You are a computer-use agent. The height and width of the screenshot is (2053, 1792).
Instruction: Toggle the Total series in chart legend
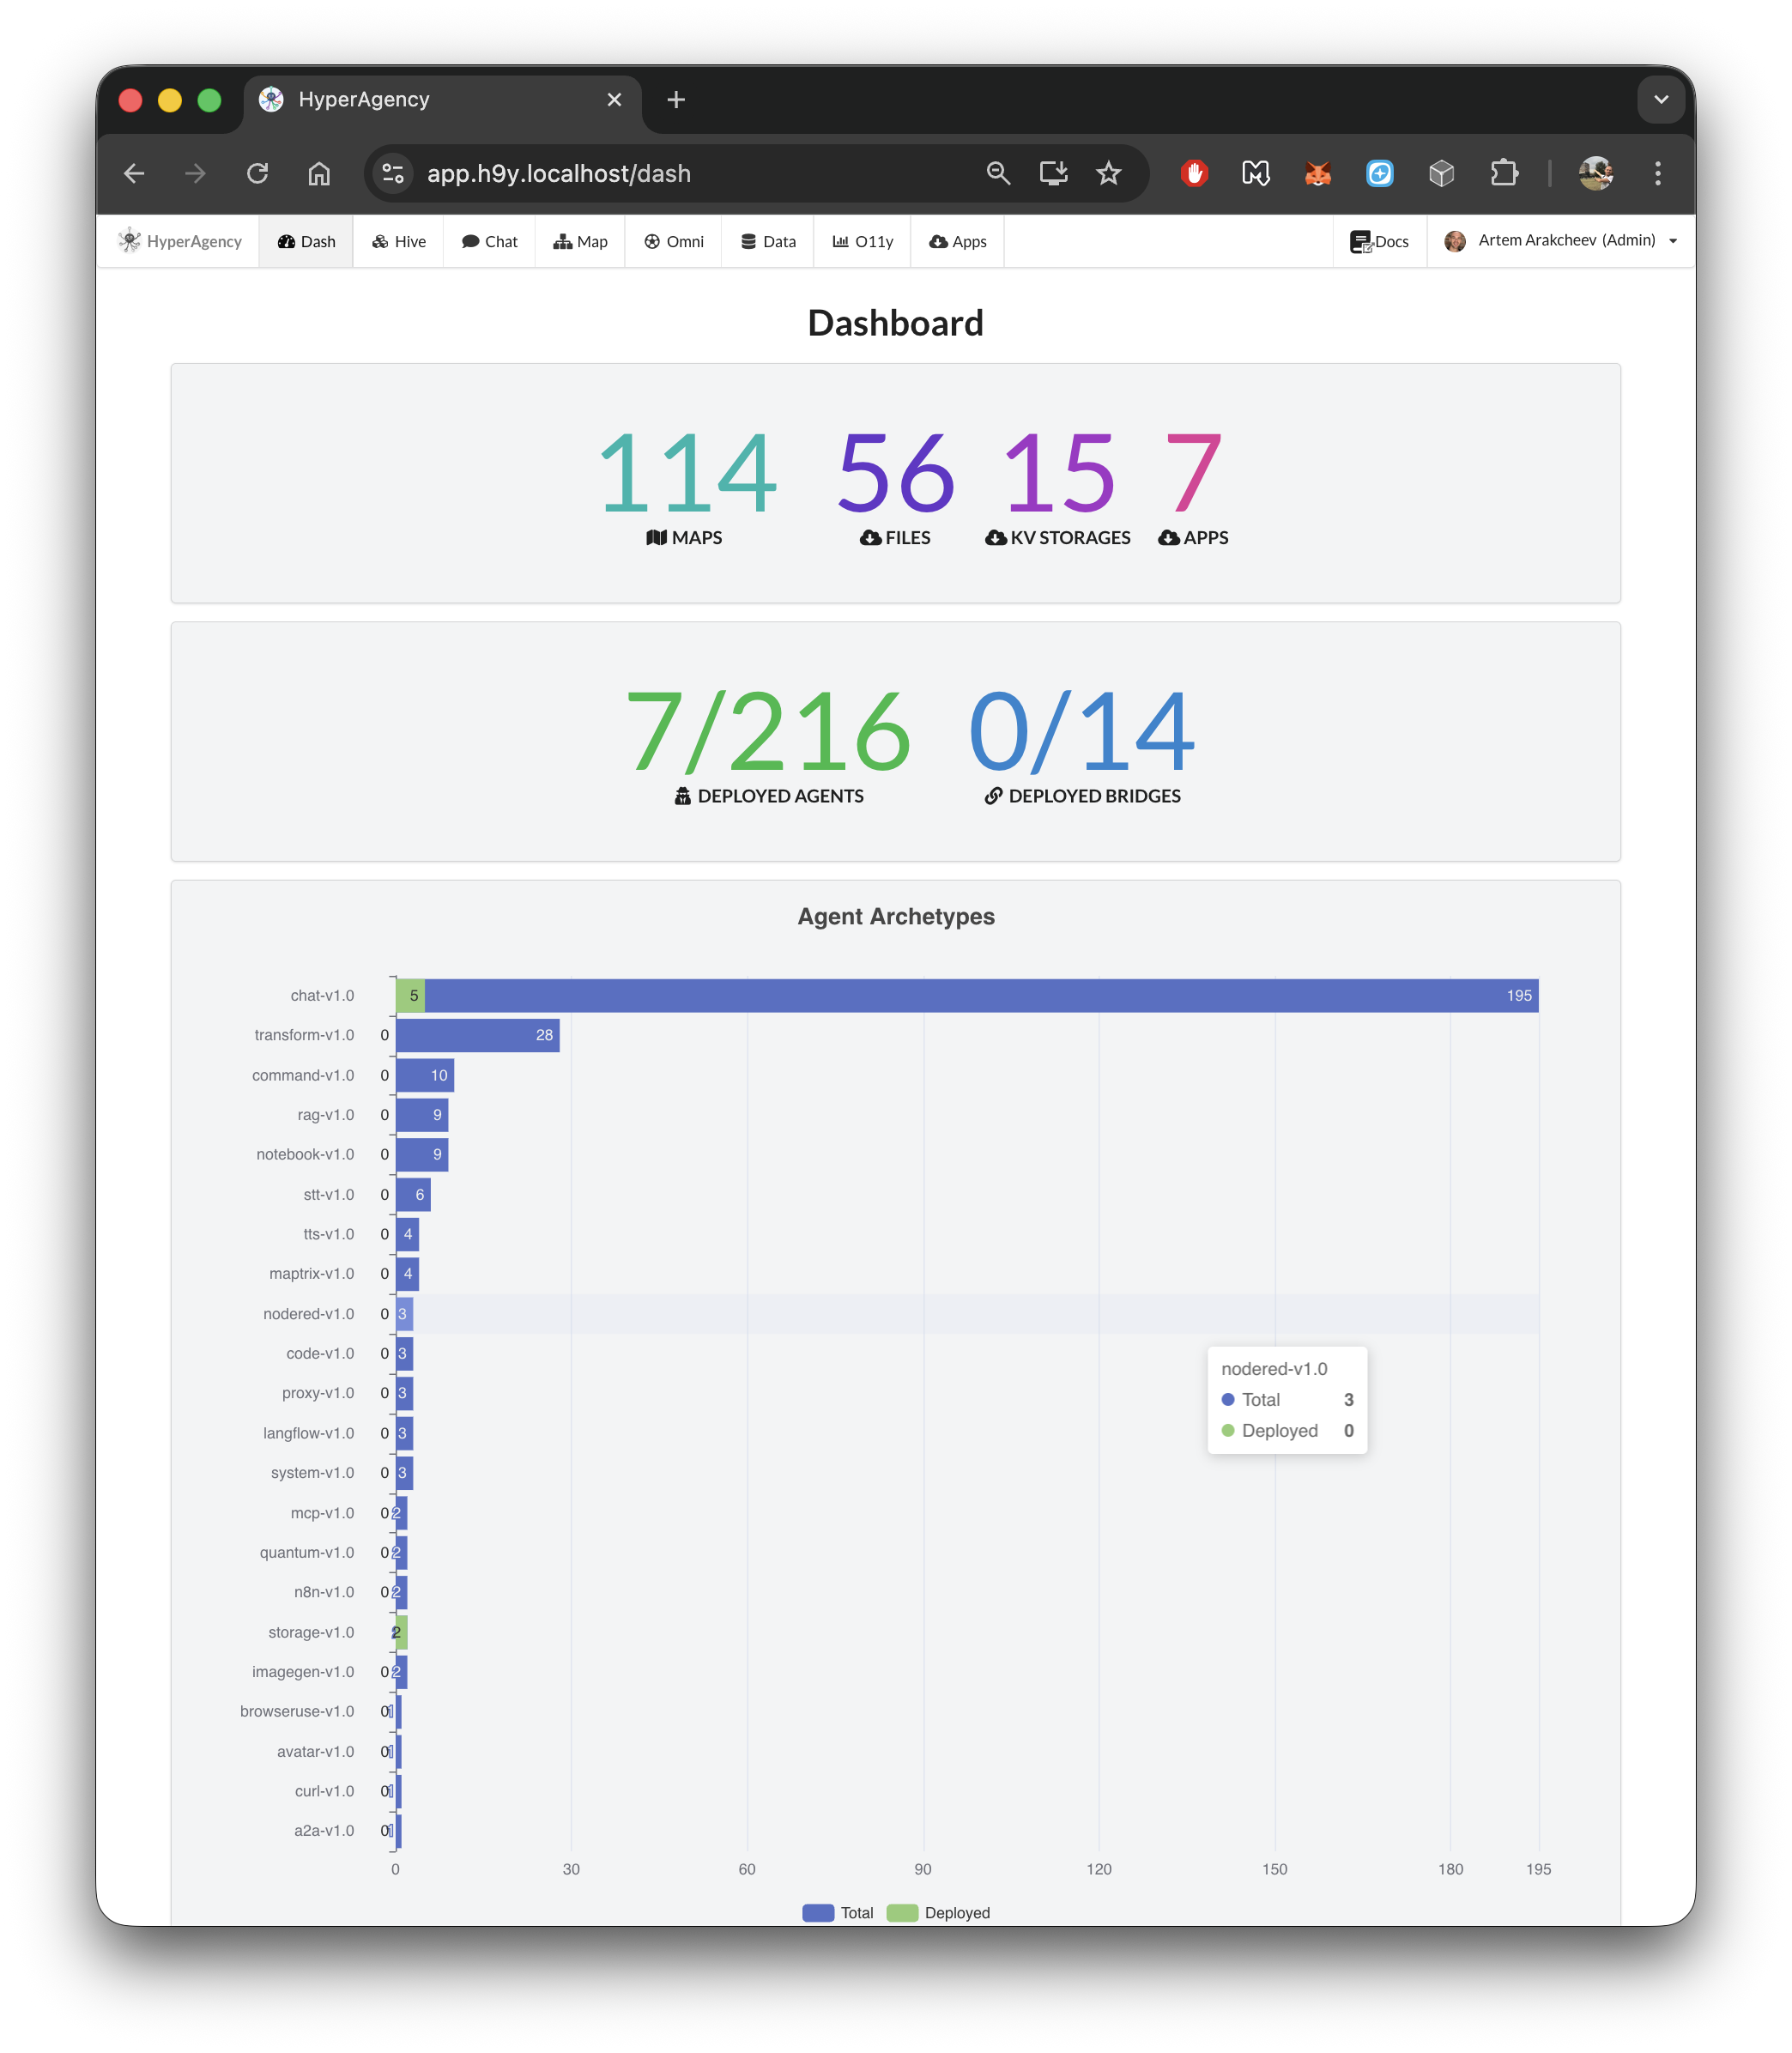838,1912
